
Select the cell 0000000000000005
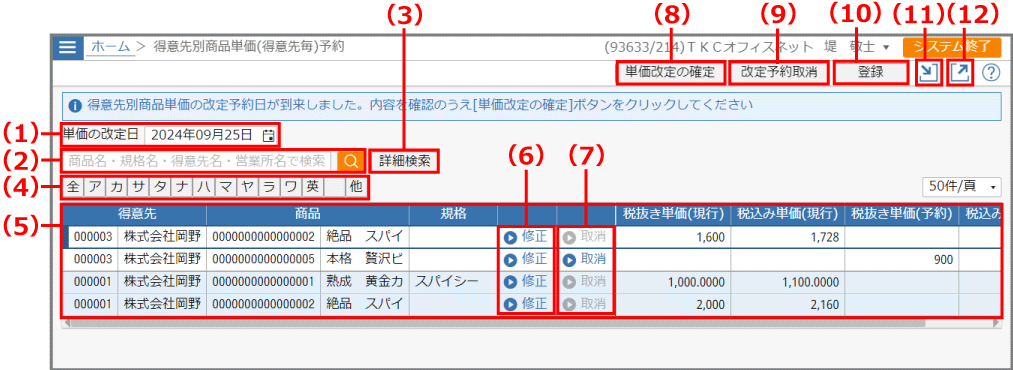click(x=263, y=260)
